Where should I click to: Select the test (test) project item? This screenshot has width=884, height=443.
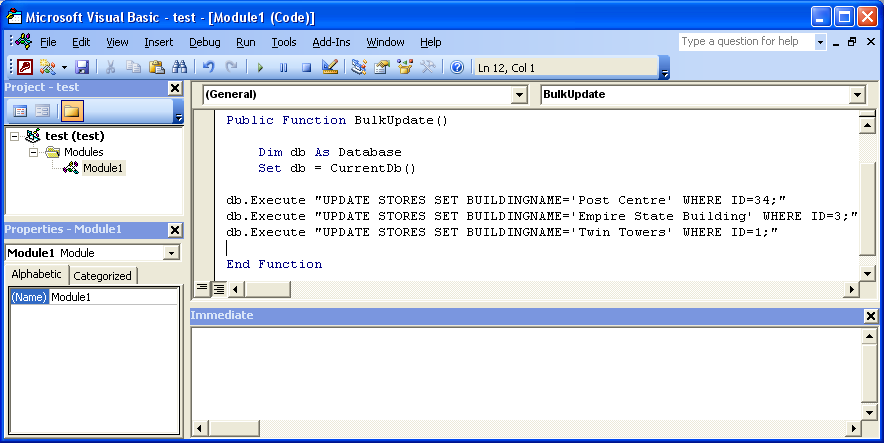(74, 136)
